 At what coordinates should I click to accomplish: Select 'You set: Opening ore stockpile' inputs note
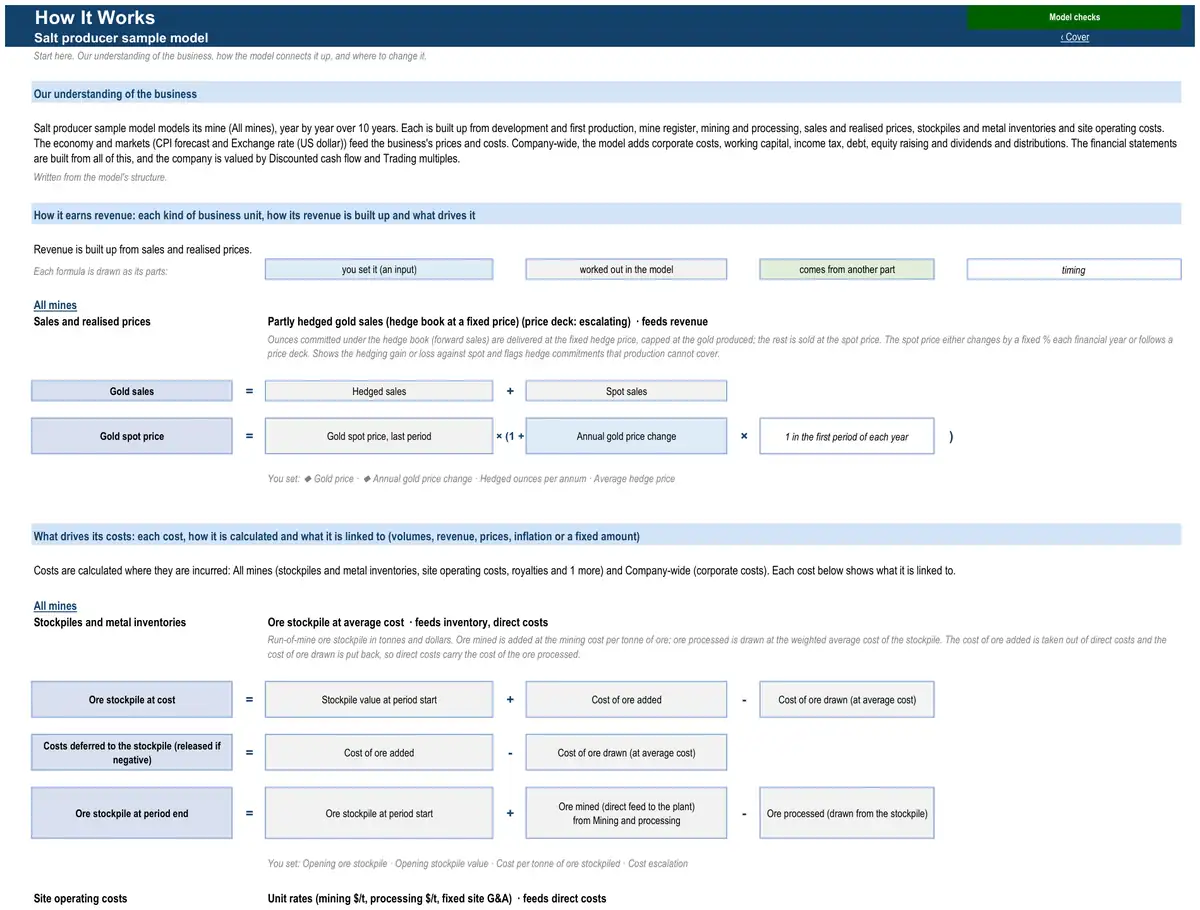478,863
